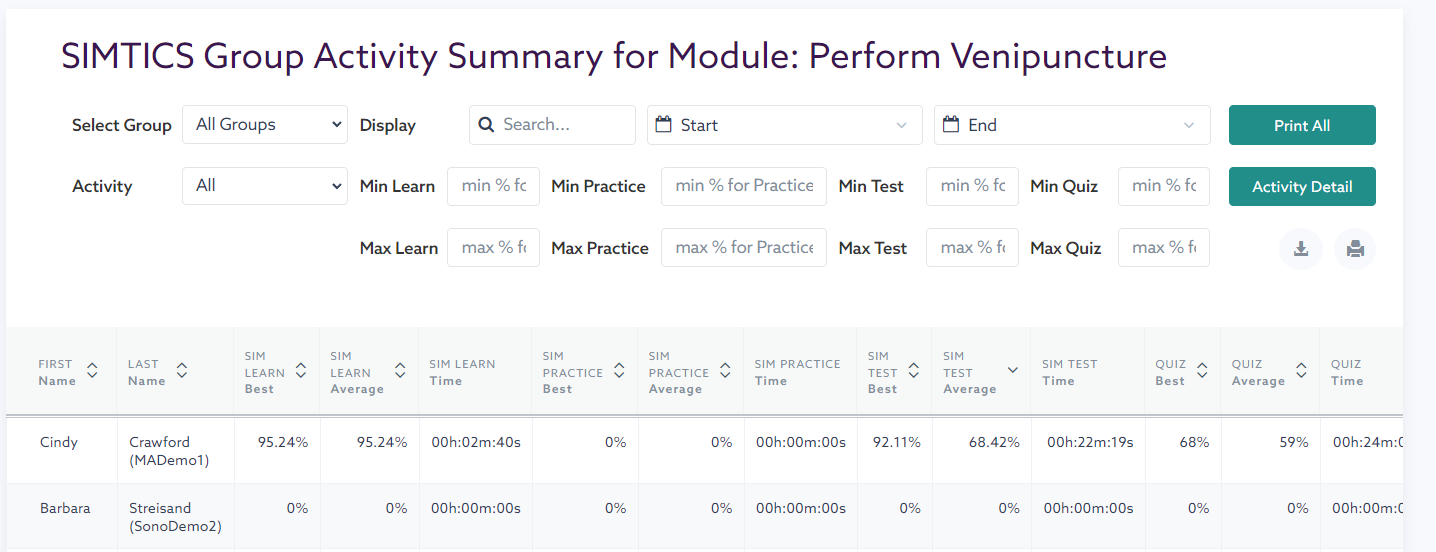Click the printer icon

point(1355,249)
